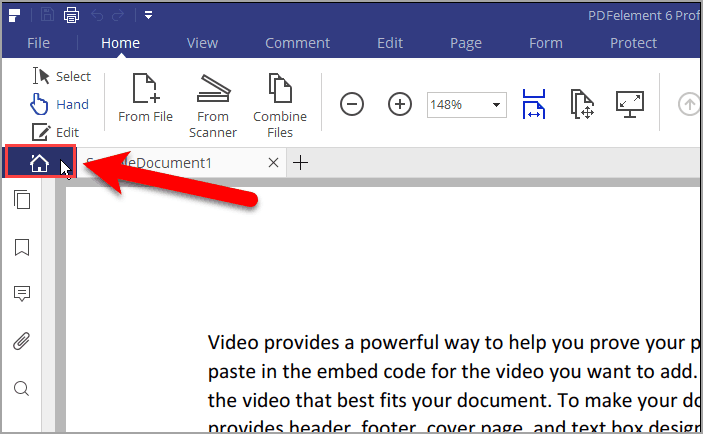703x434 pixels.
Task: Open the Form ribbon tab
Action: [x=546, y=43]
